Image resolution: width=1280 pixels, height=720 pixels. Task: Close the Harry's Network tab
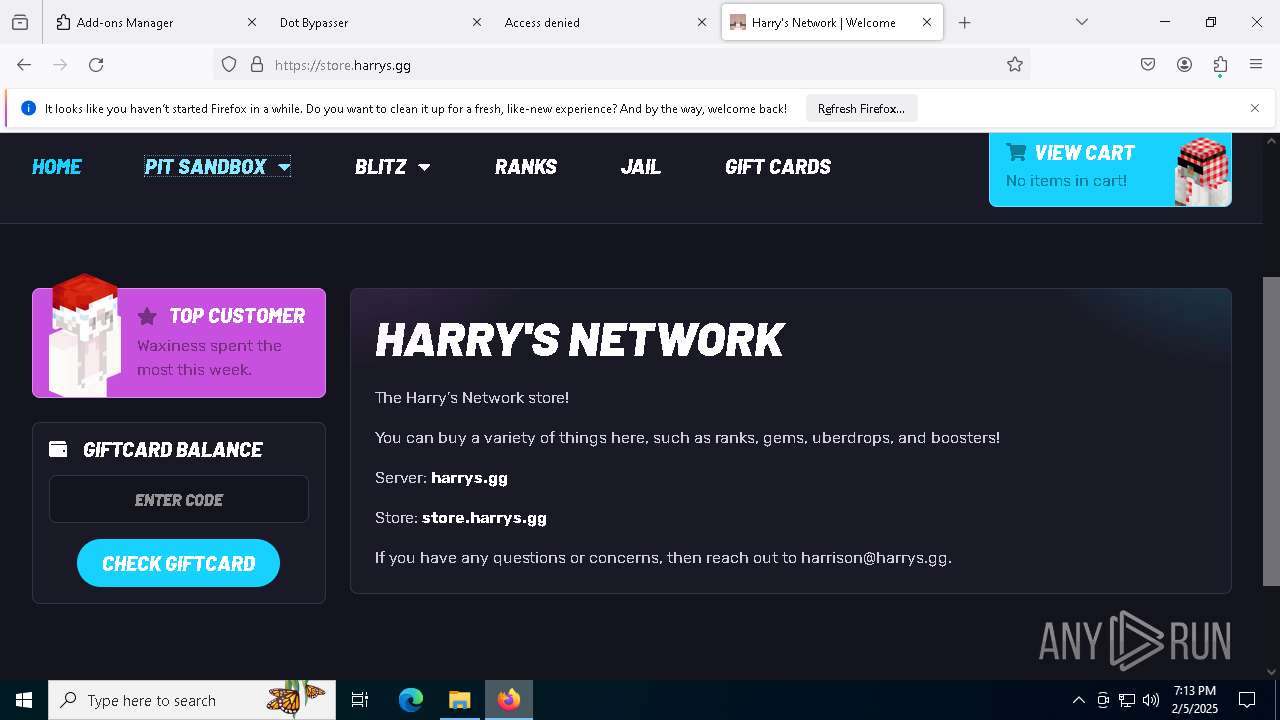(x=927, y=22)
